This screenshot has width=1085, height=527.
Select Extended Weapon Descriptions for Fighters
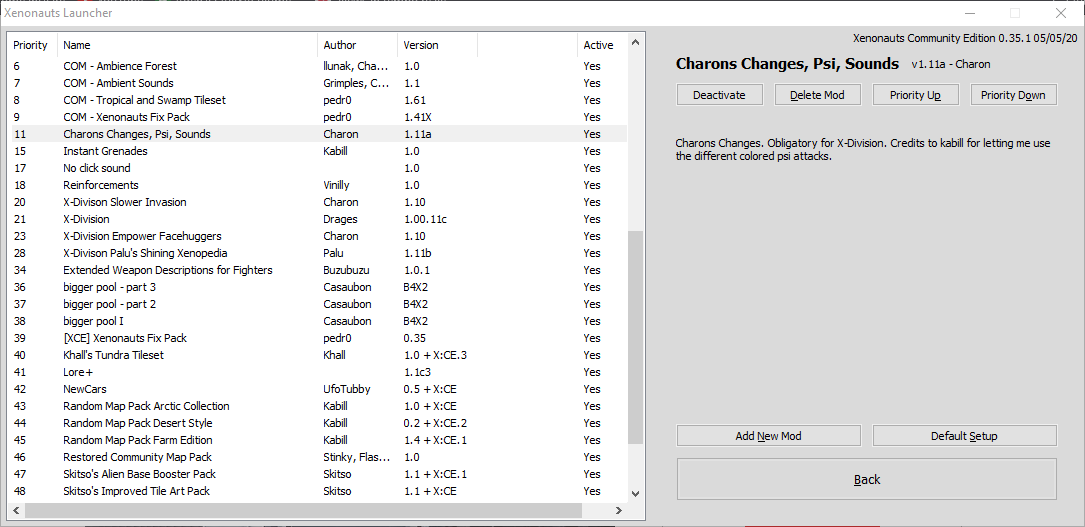click(x=318, y=270)
